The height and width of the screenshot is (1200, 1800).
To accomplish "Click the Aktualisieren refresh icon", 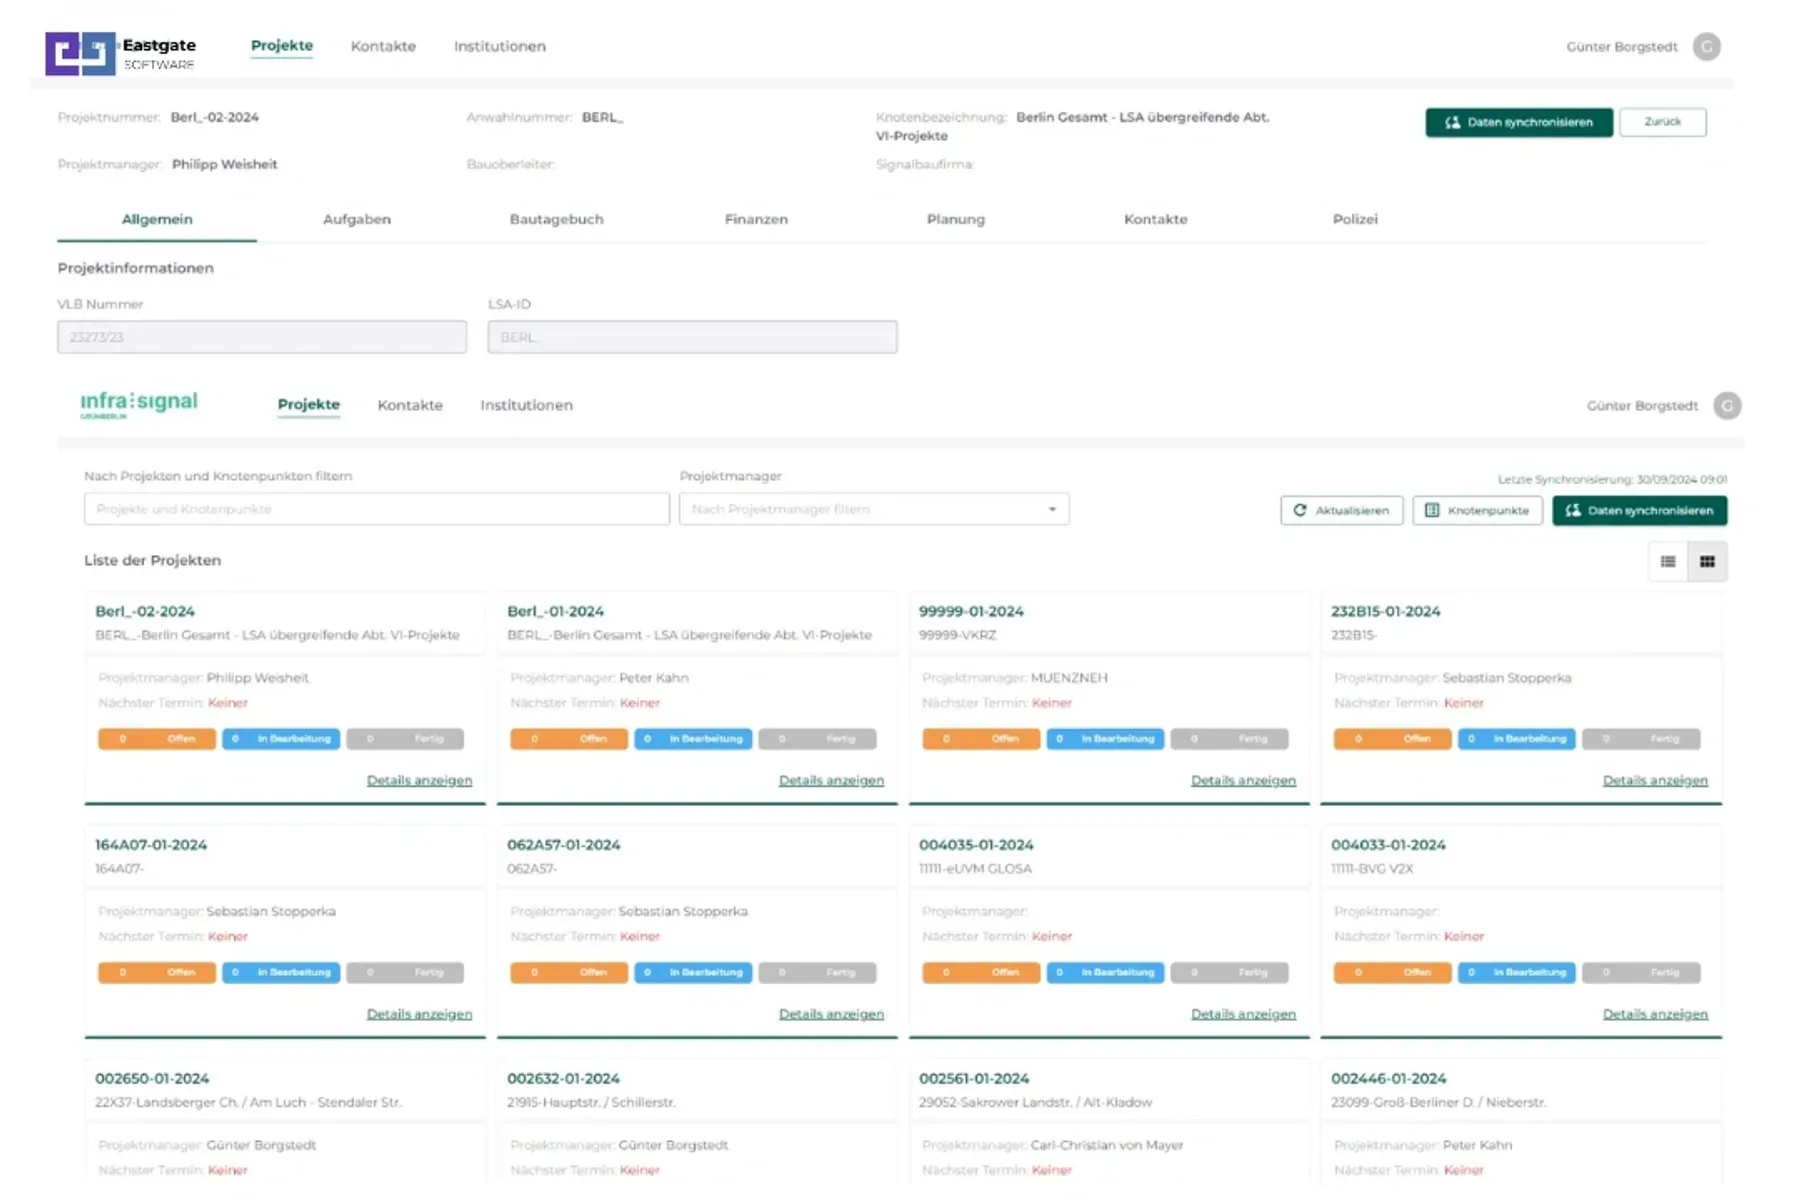I will click(x=1300, y=510).
